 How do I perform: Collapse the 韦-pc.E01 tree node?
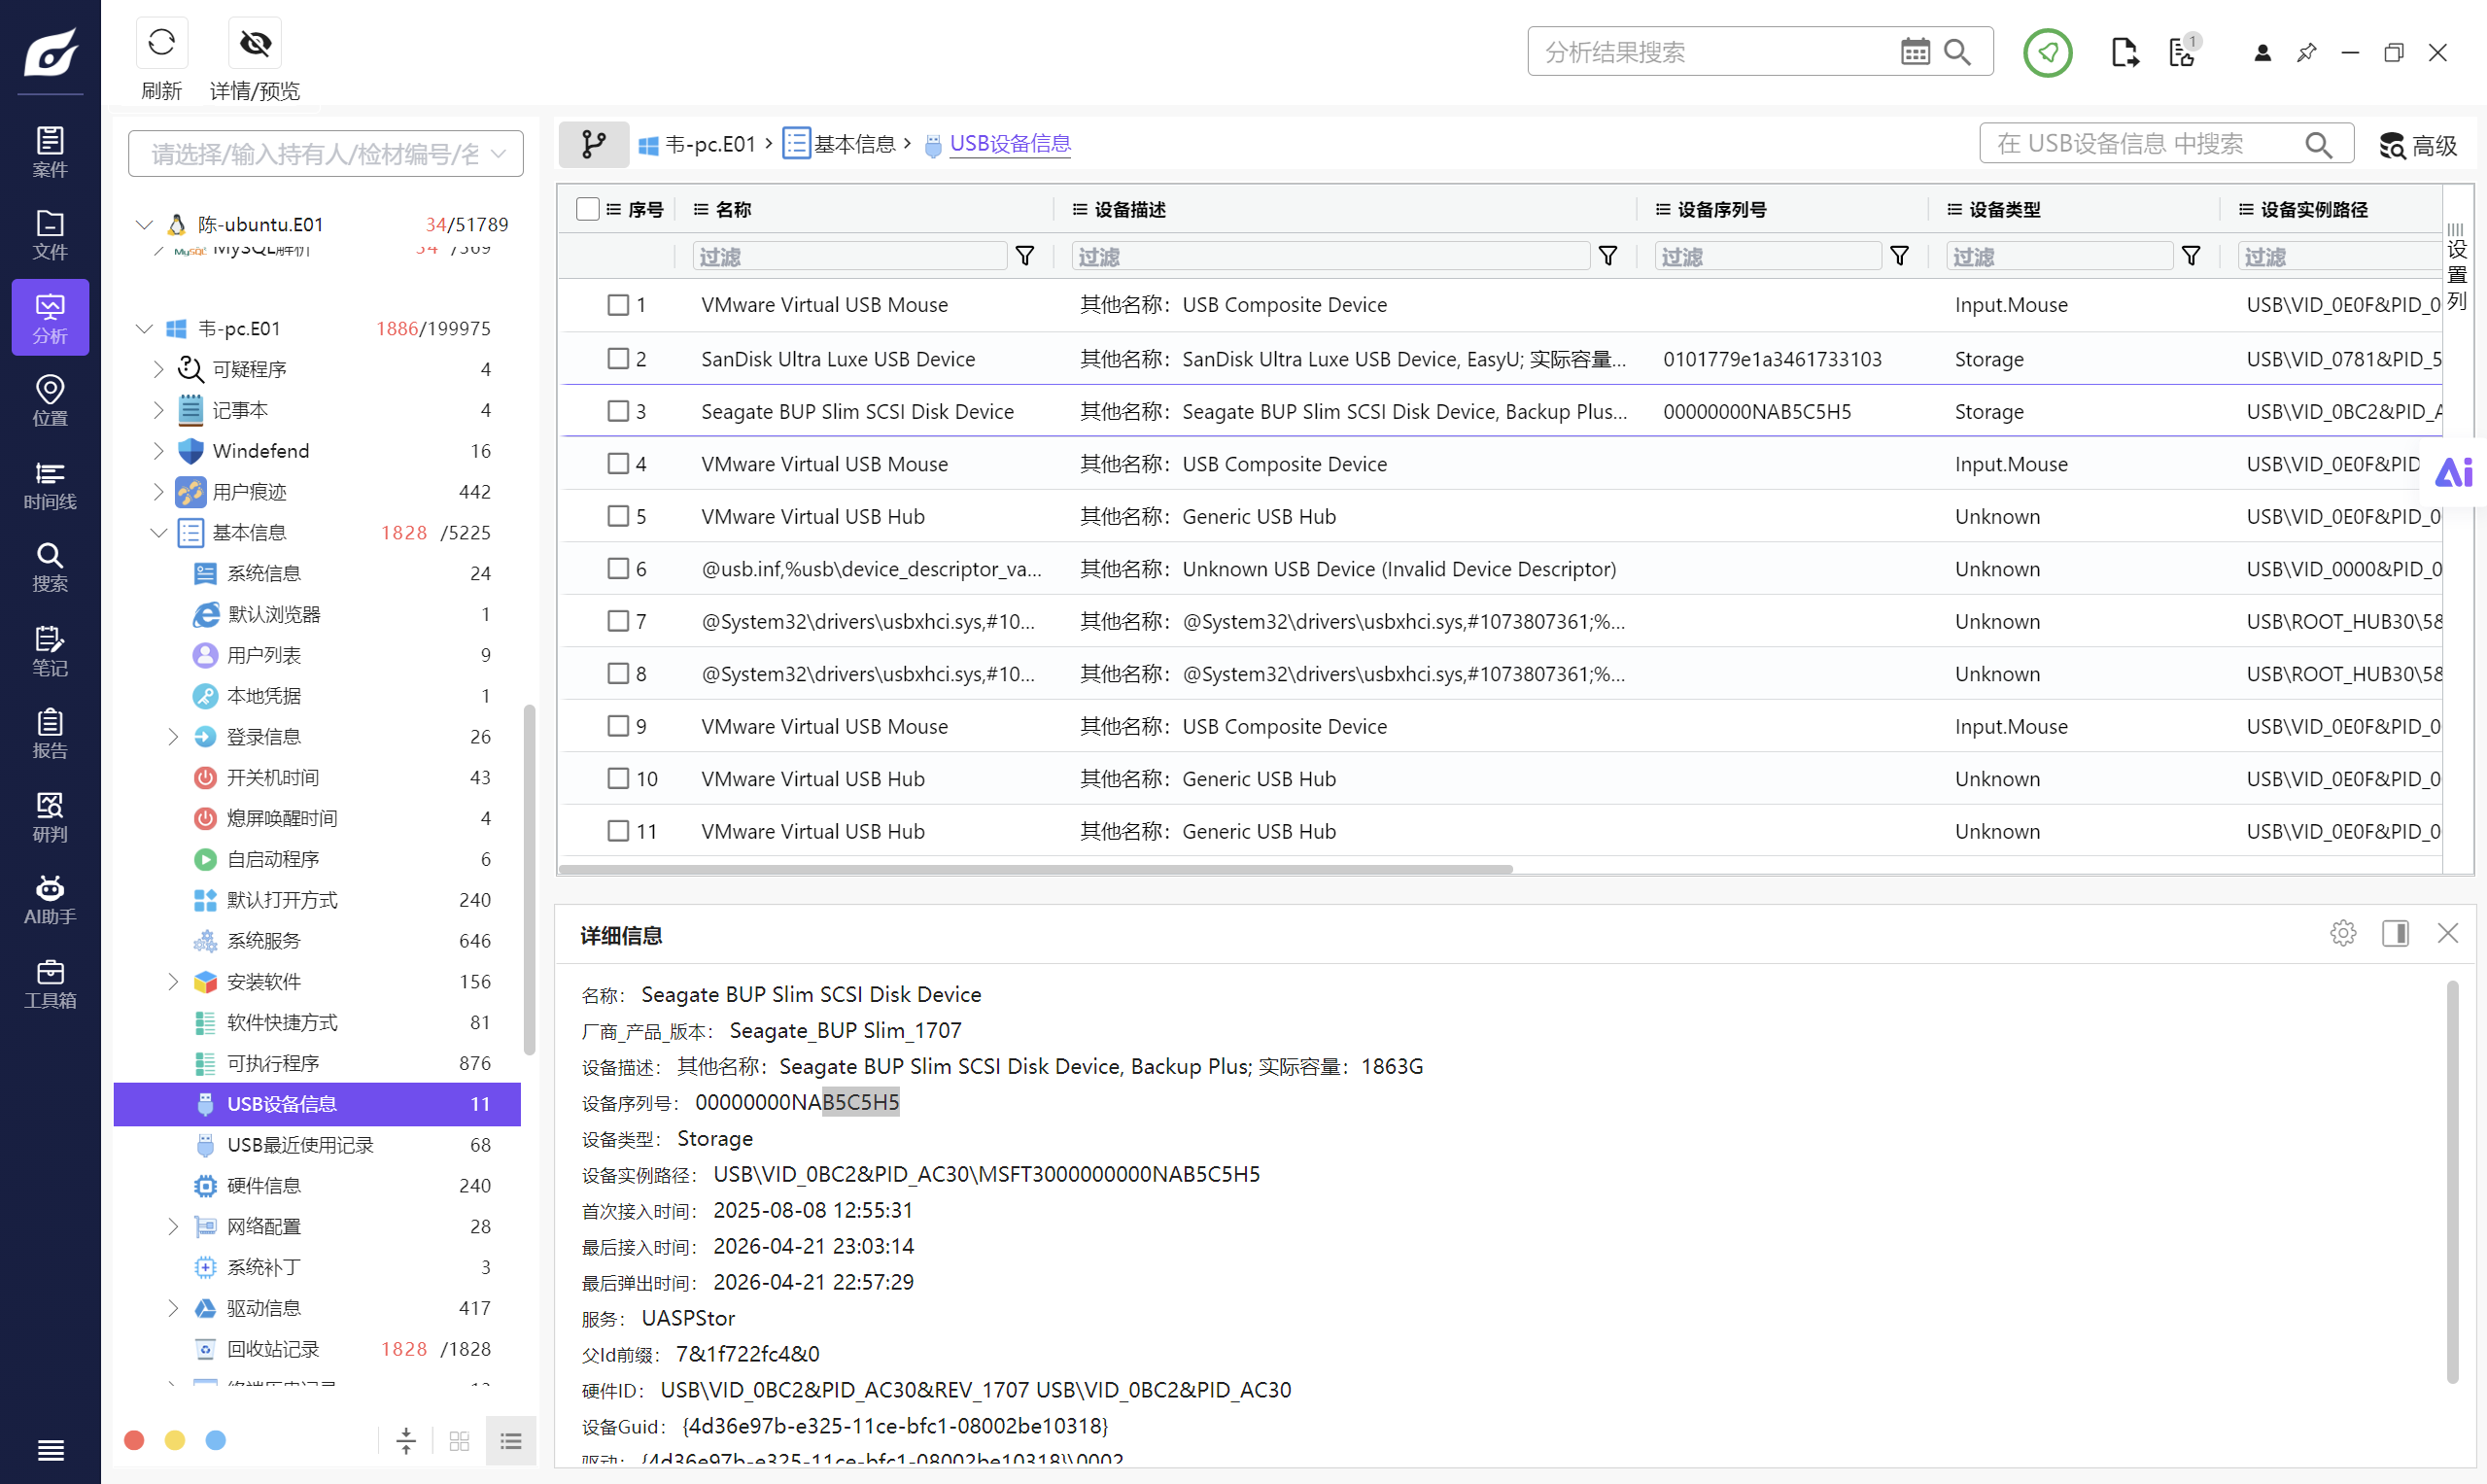[x=144, y=328]
